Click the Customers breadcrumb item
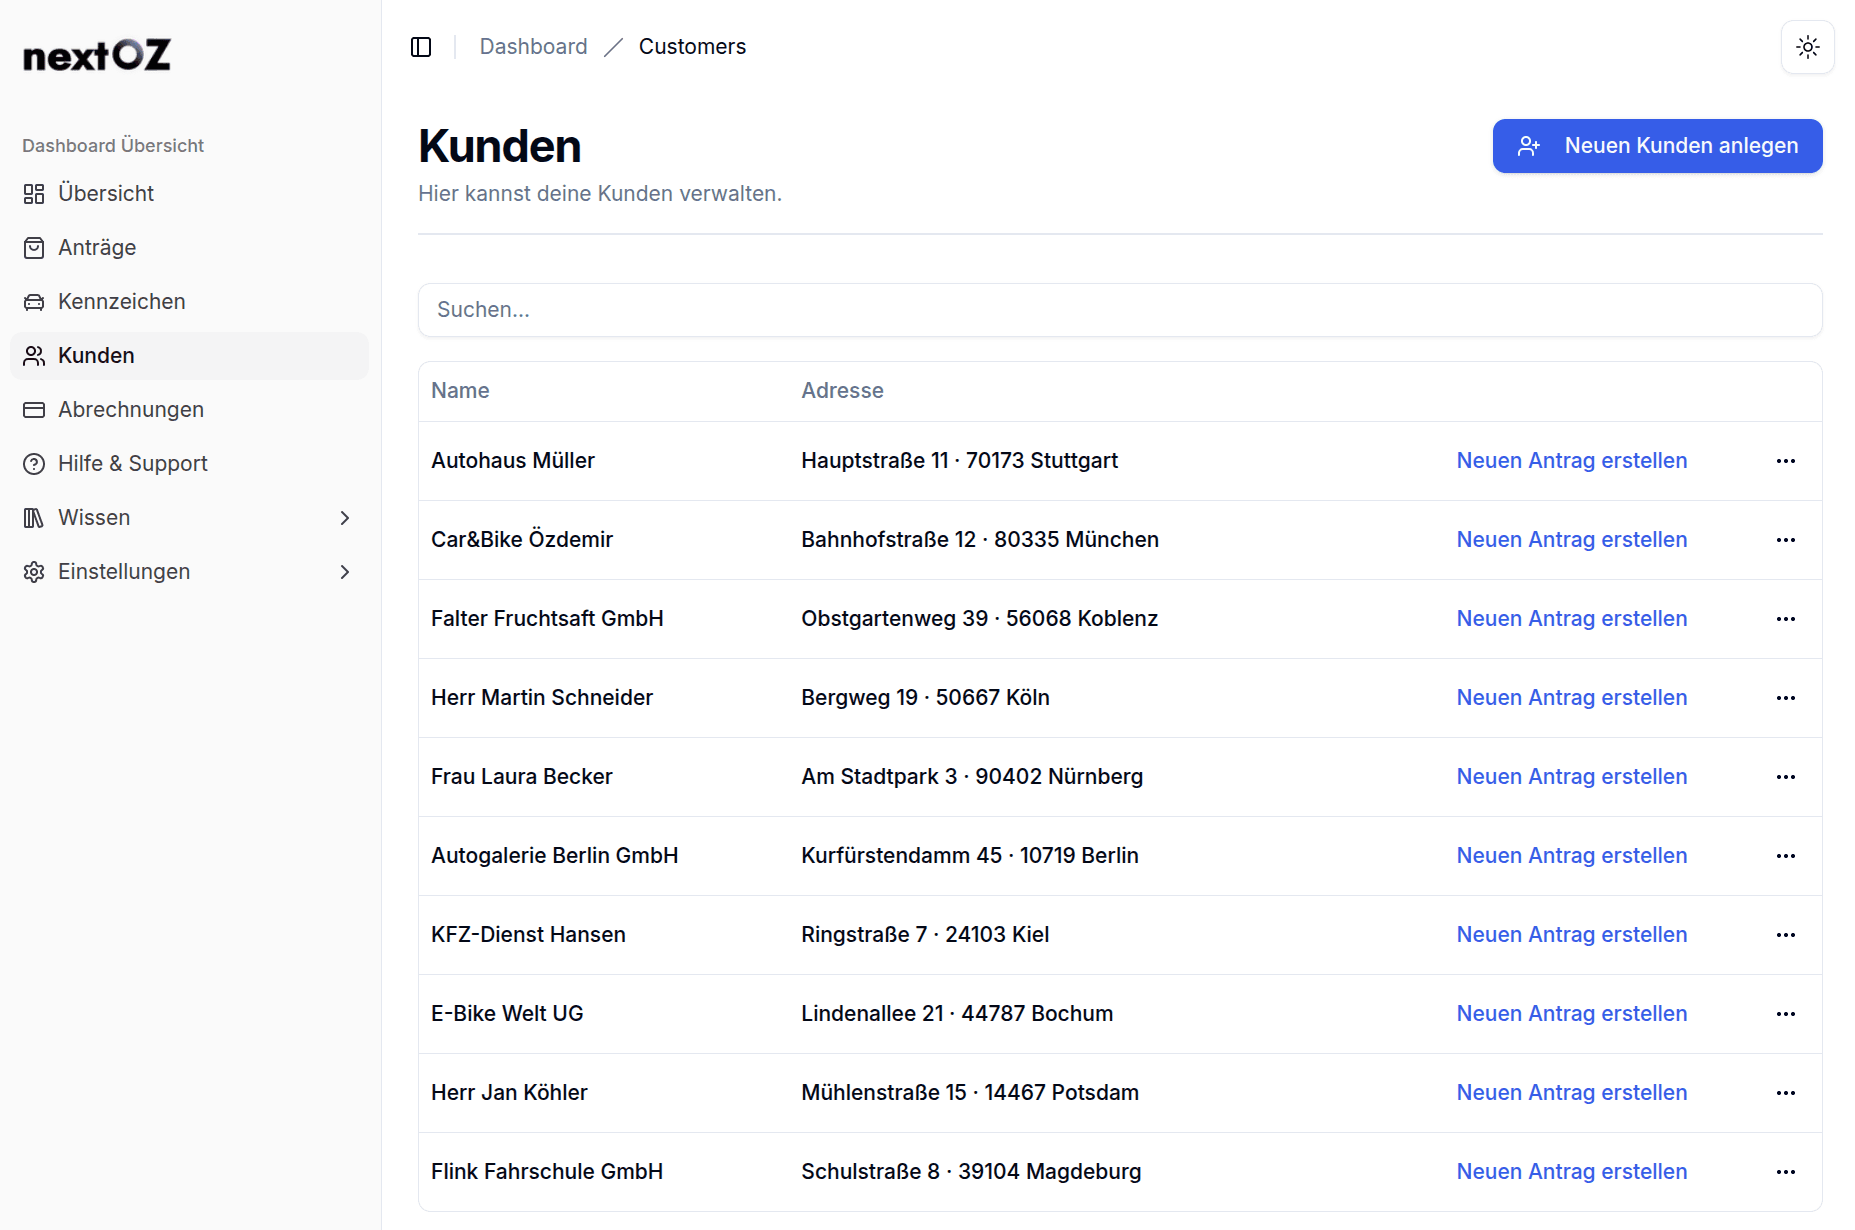1855x1230 pixels. click(x=692, y=46)
